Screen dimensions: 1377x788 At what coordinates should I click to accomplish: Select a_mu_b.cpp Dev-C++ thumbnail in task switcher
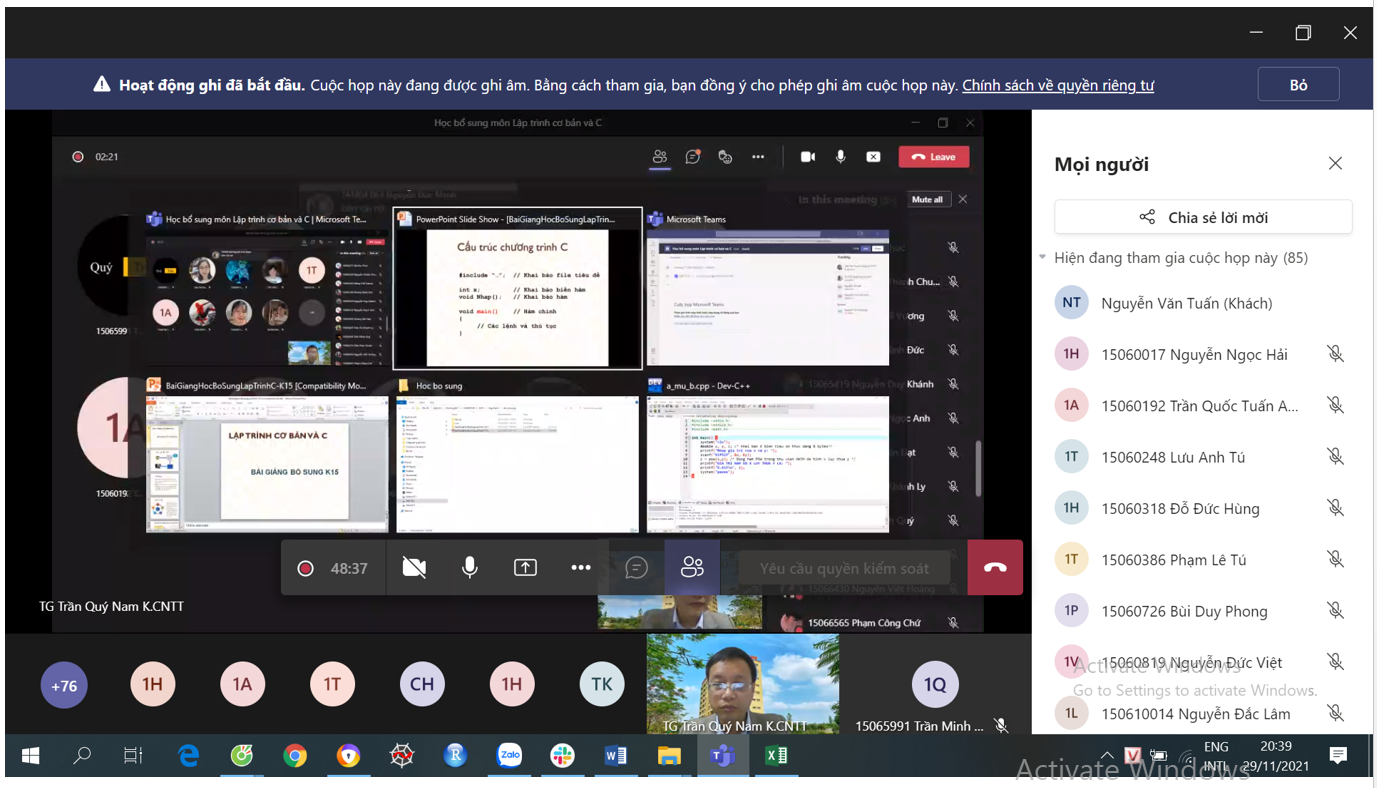point(767,455)
